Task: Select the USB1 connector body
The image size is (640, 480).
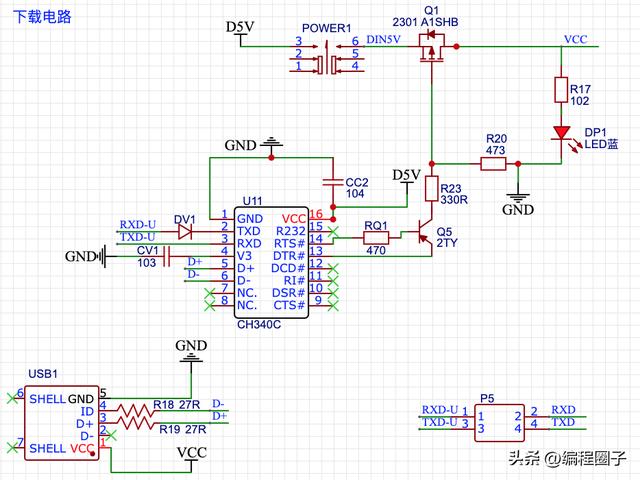Action: (62, 423)
